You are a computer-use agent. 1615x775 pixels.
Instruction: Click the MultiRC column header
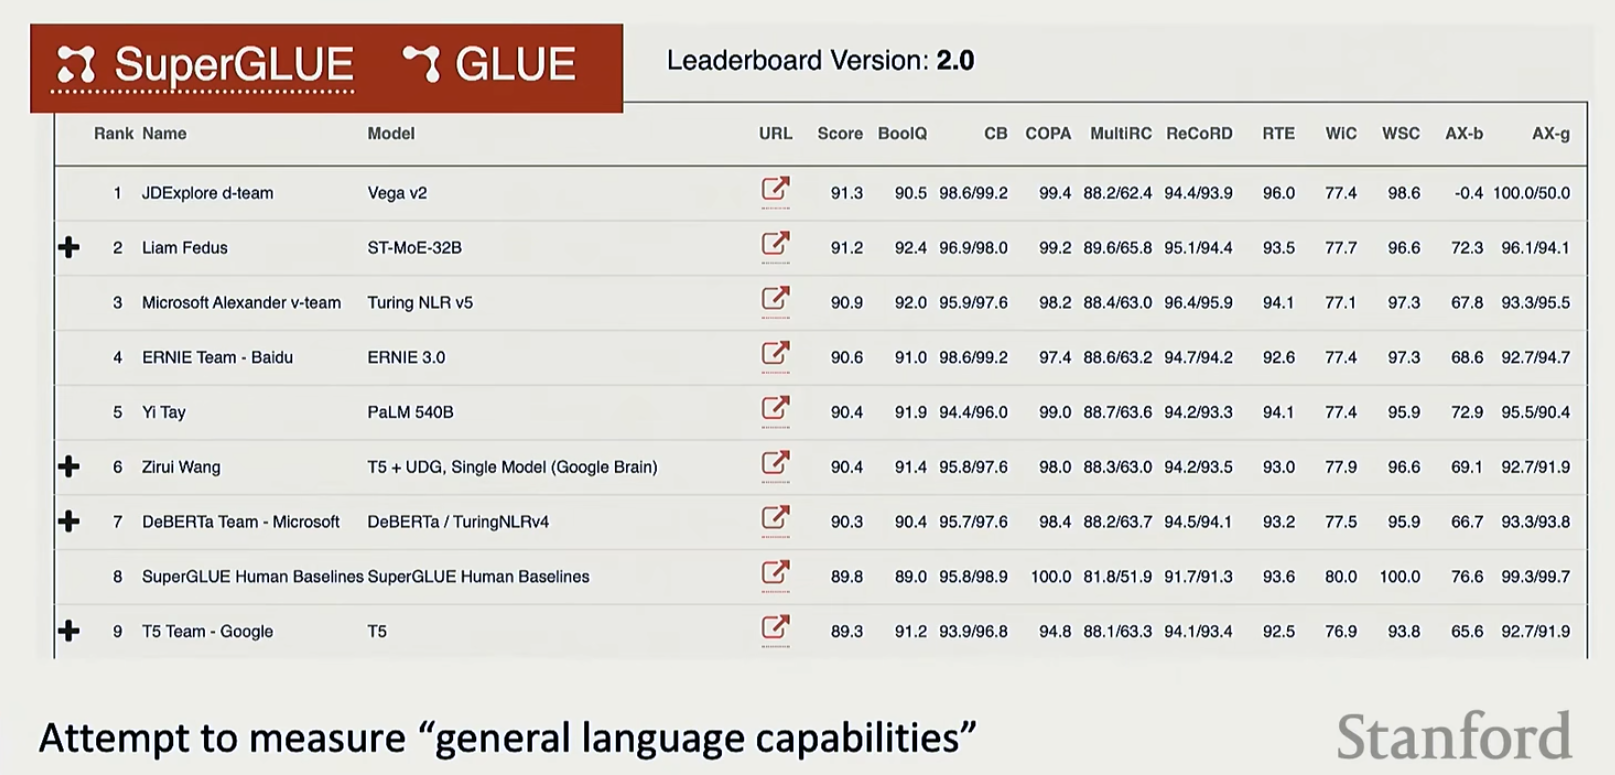(1121, 133)
